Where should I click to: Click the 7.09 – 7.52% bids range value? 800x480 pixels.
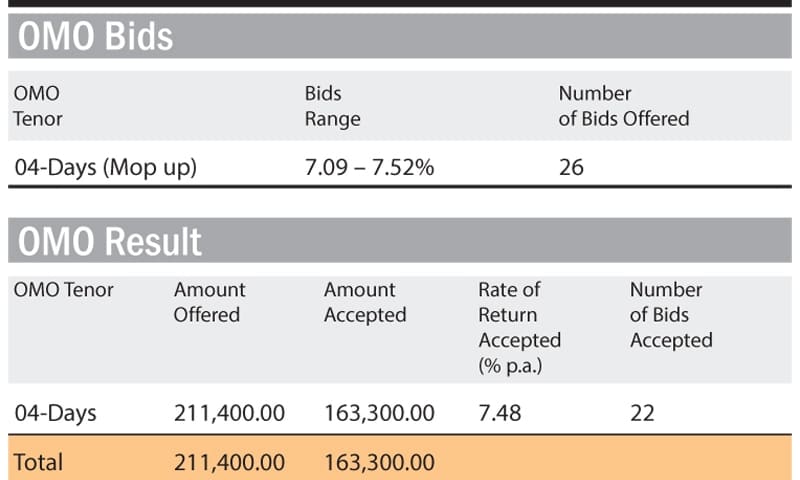click(x=369, y=168)
